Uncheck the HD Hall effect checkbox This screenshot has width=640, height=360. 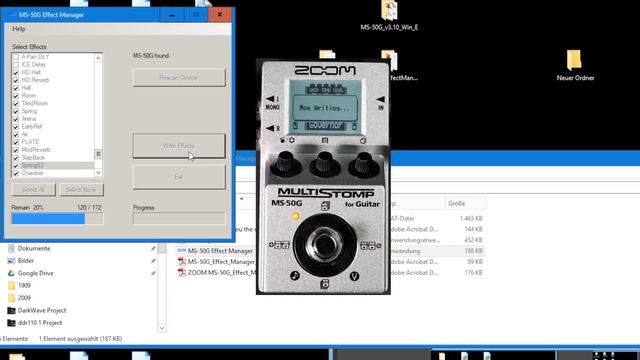click(16, 72)
